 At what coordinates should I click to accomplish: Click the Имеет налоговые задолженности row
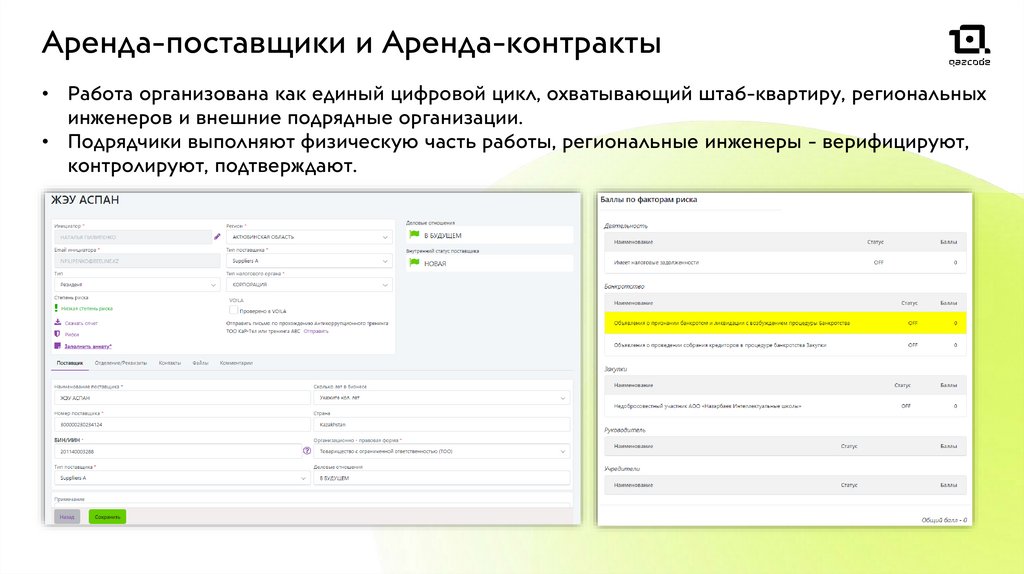coord(785,263)
